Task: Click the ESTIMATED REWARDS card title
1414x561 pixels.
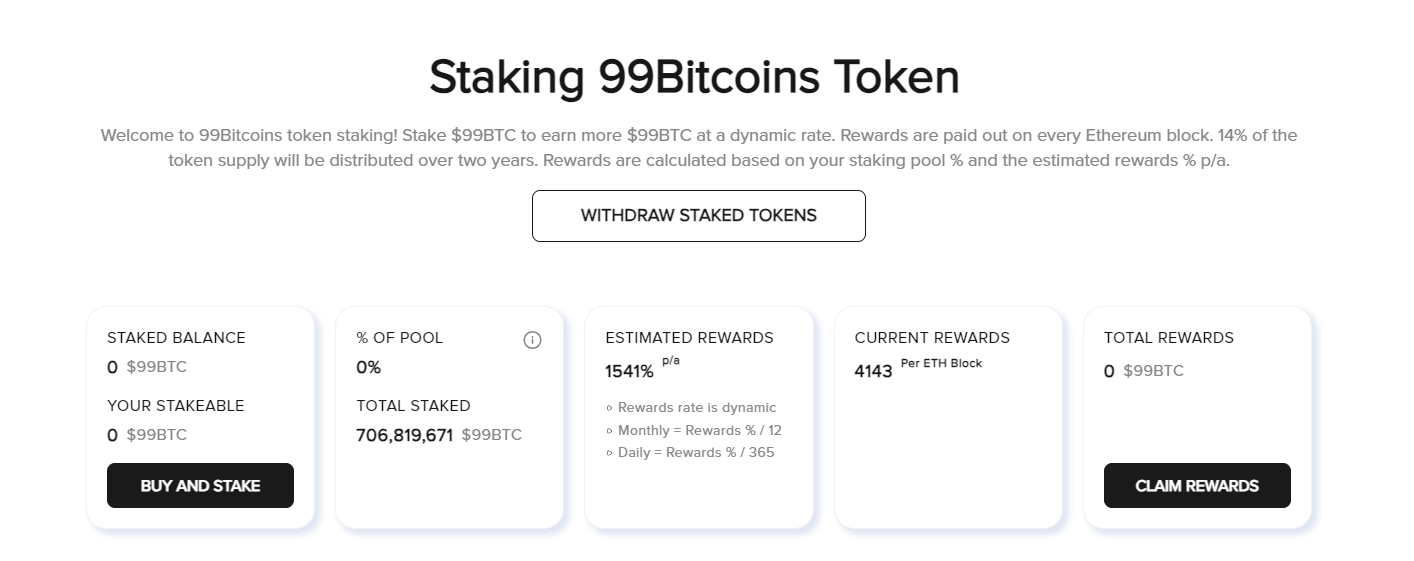Action: [689, 338]
